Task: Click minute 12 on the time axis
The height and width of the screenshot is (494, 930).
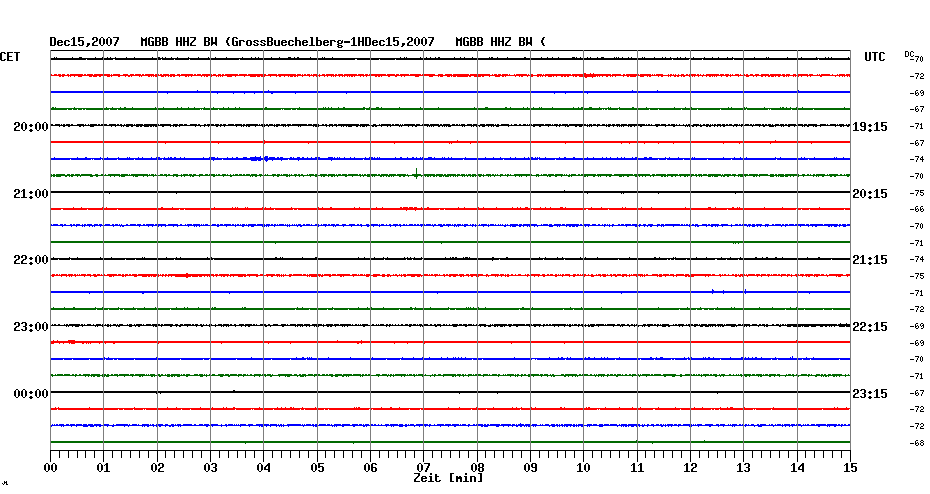Action: coord(690,468)
